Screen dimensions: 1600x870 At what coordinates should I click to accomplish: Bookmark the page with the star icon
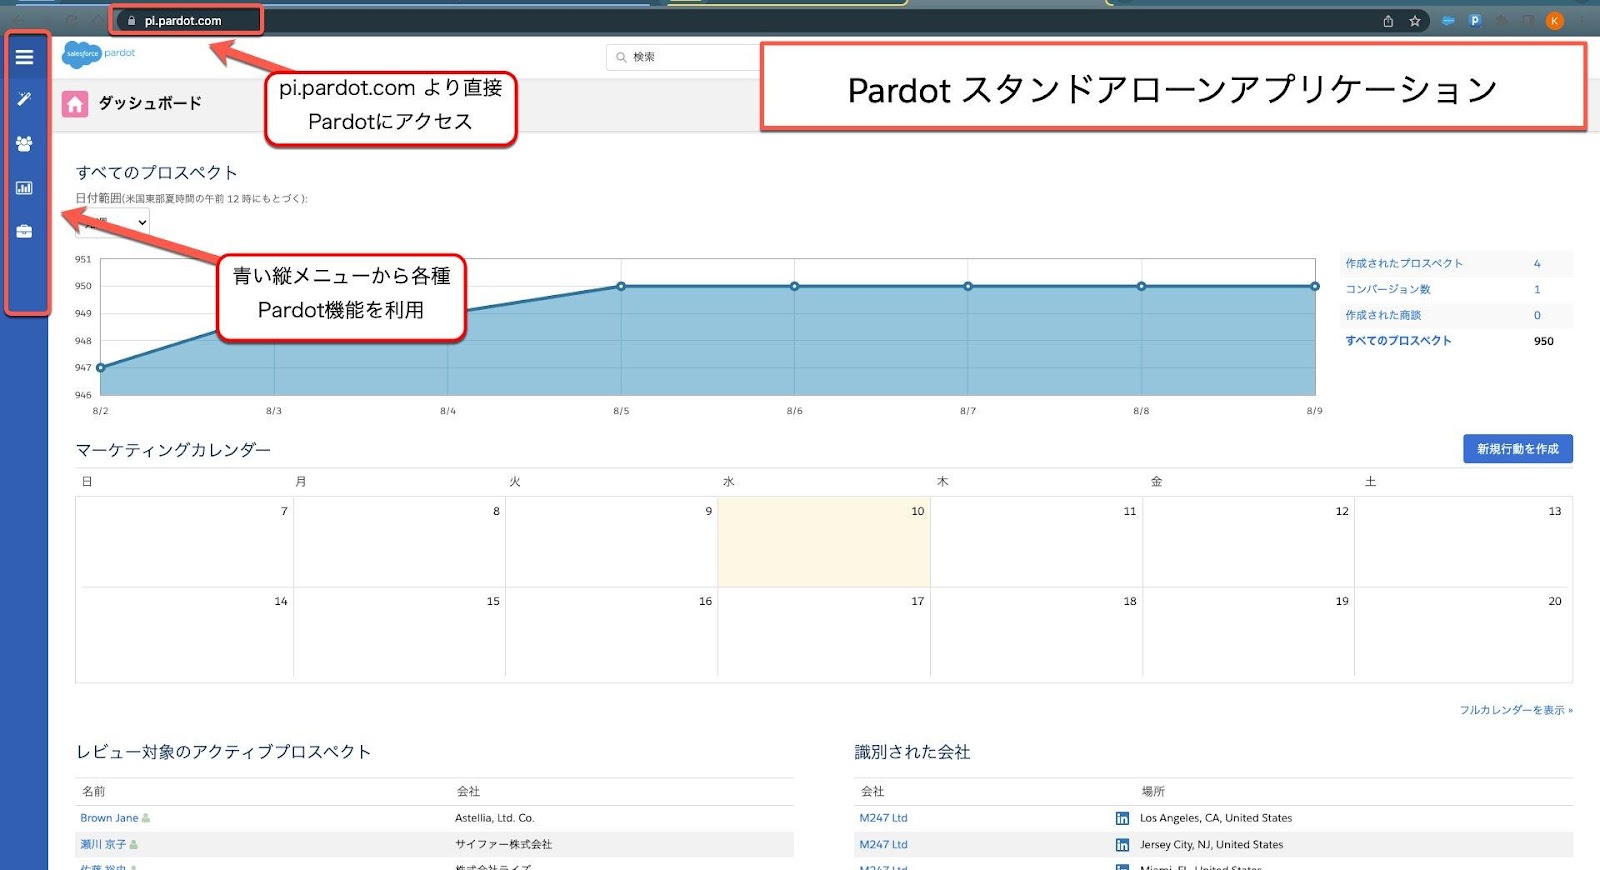[1415, 21]
